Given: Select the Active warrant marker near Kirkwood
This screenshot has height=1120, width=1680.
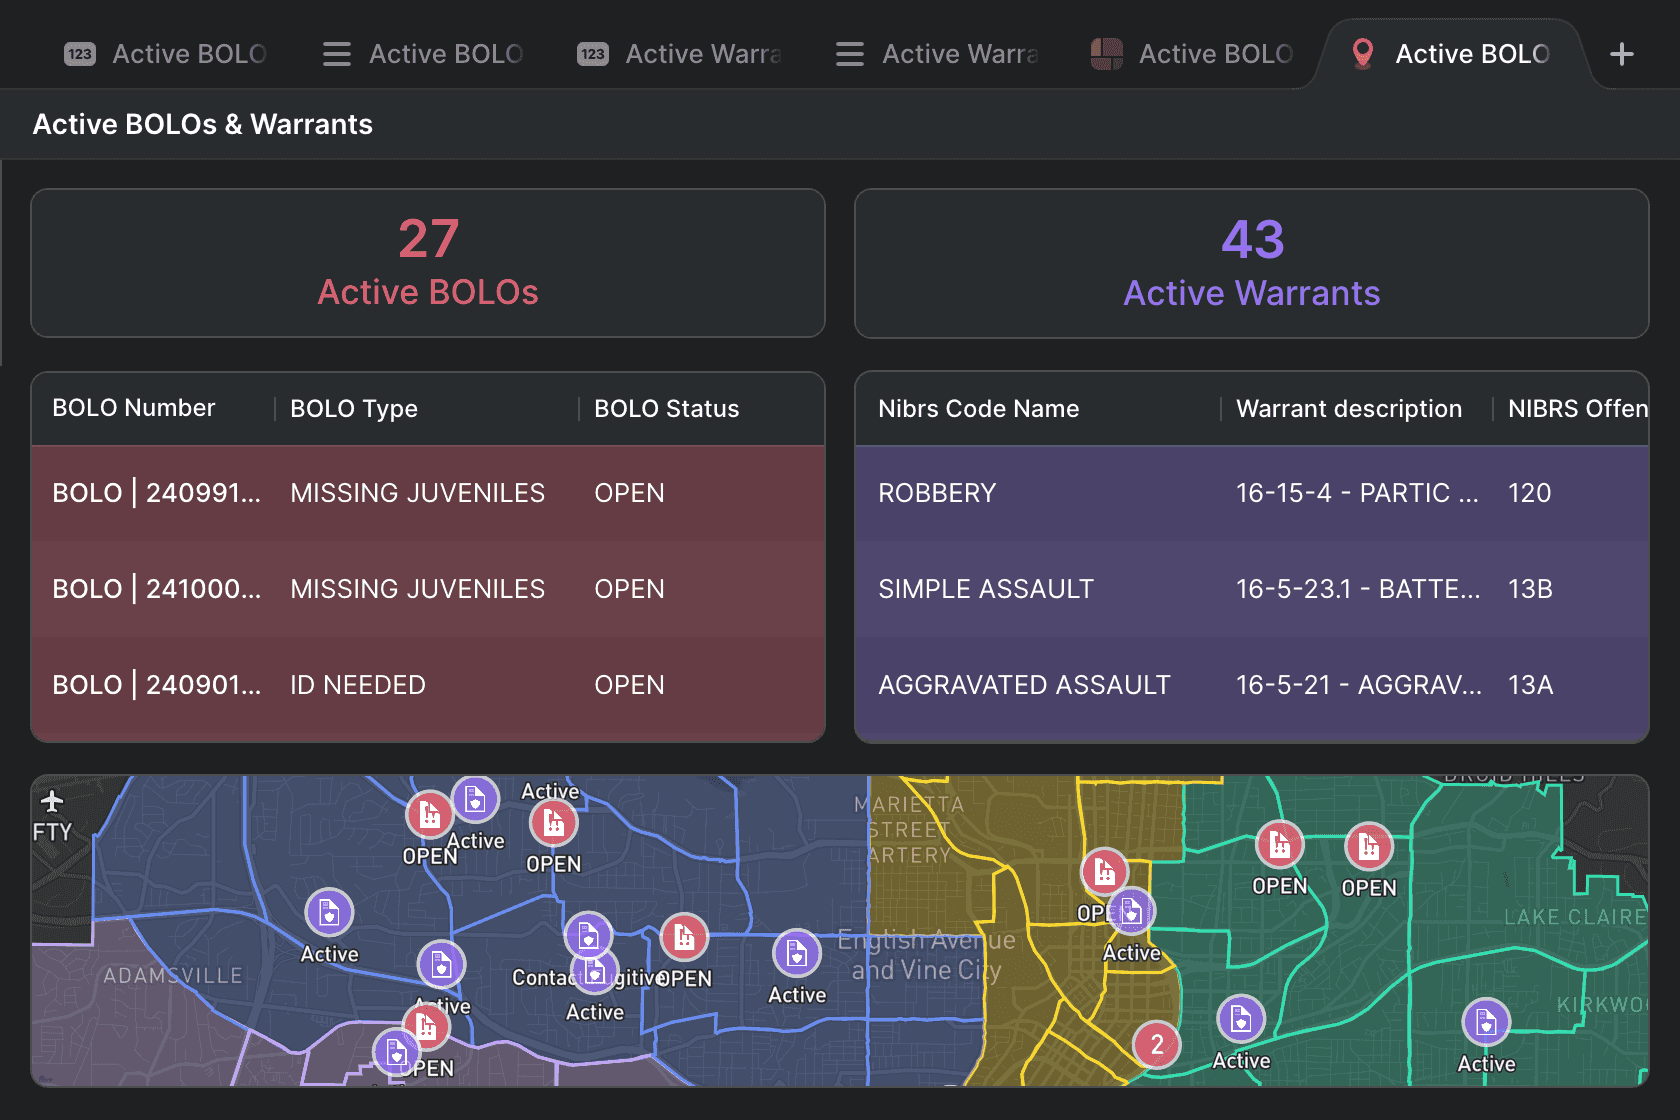Looking at the screenshot, I should coord(1485,1023).
